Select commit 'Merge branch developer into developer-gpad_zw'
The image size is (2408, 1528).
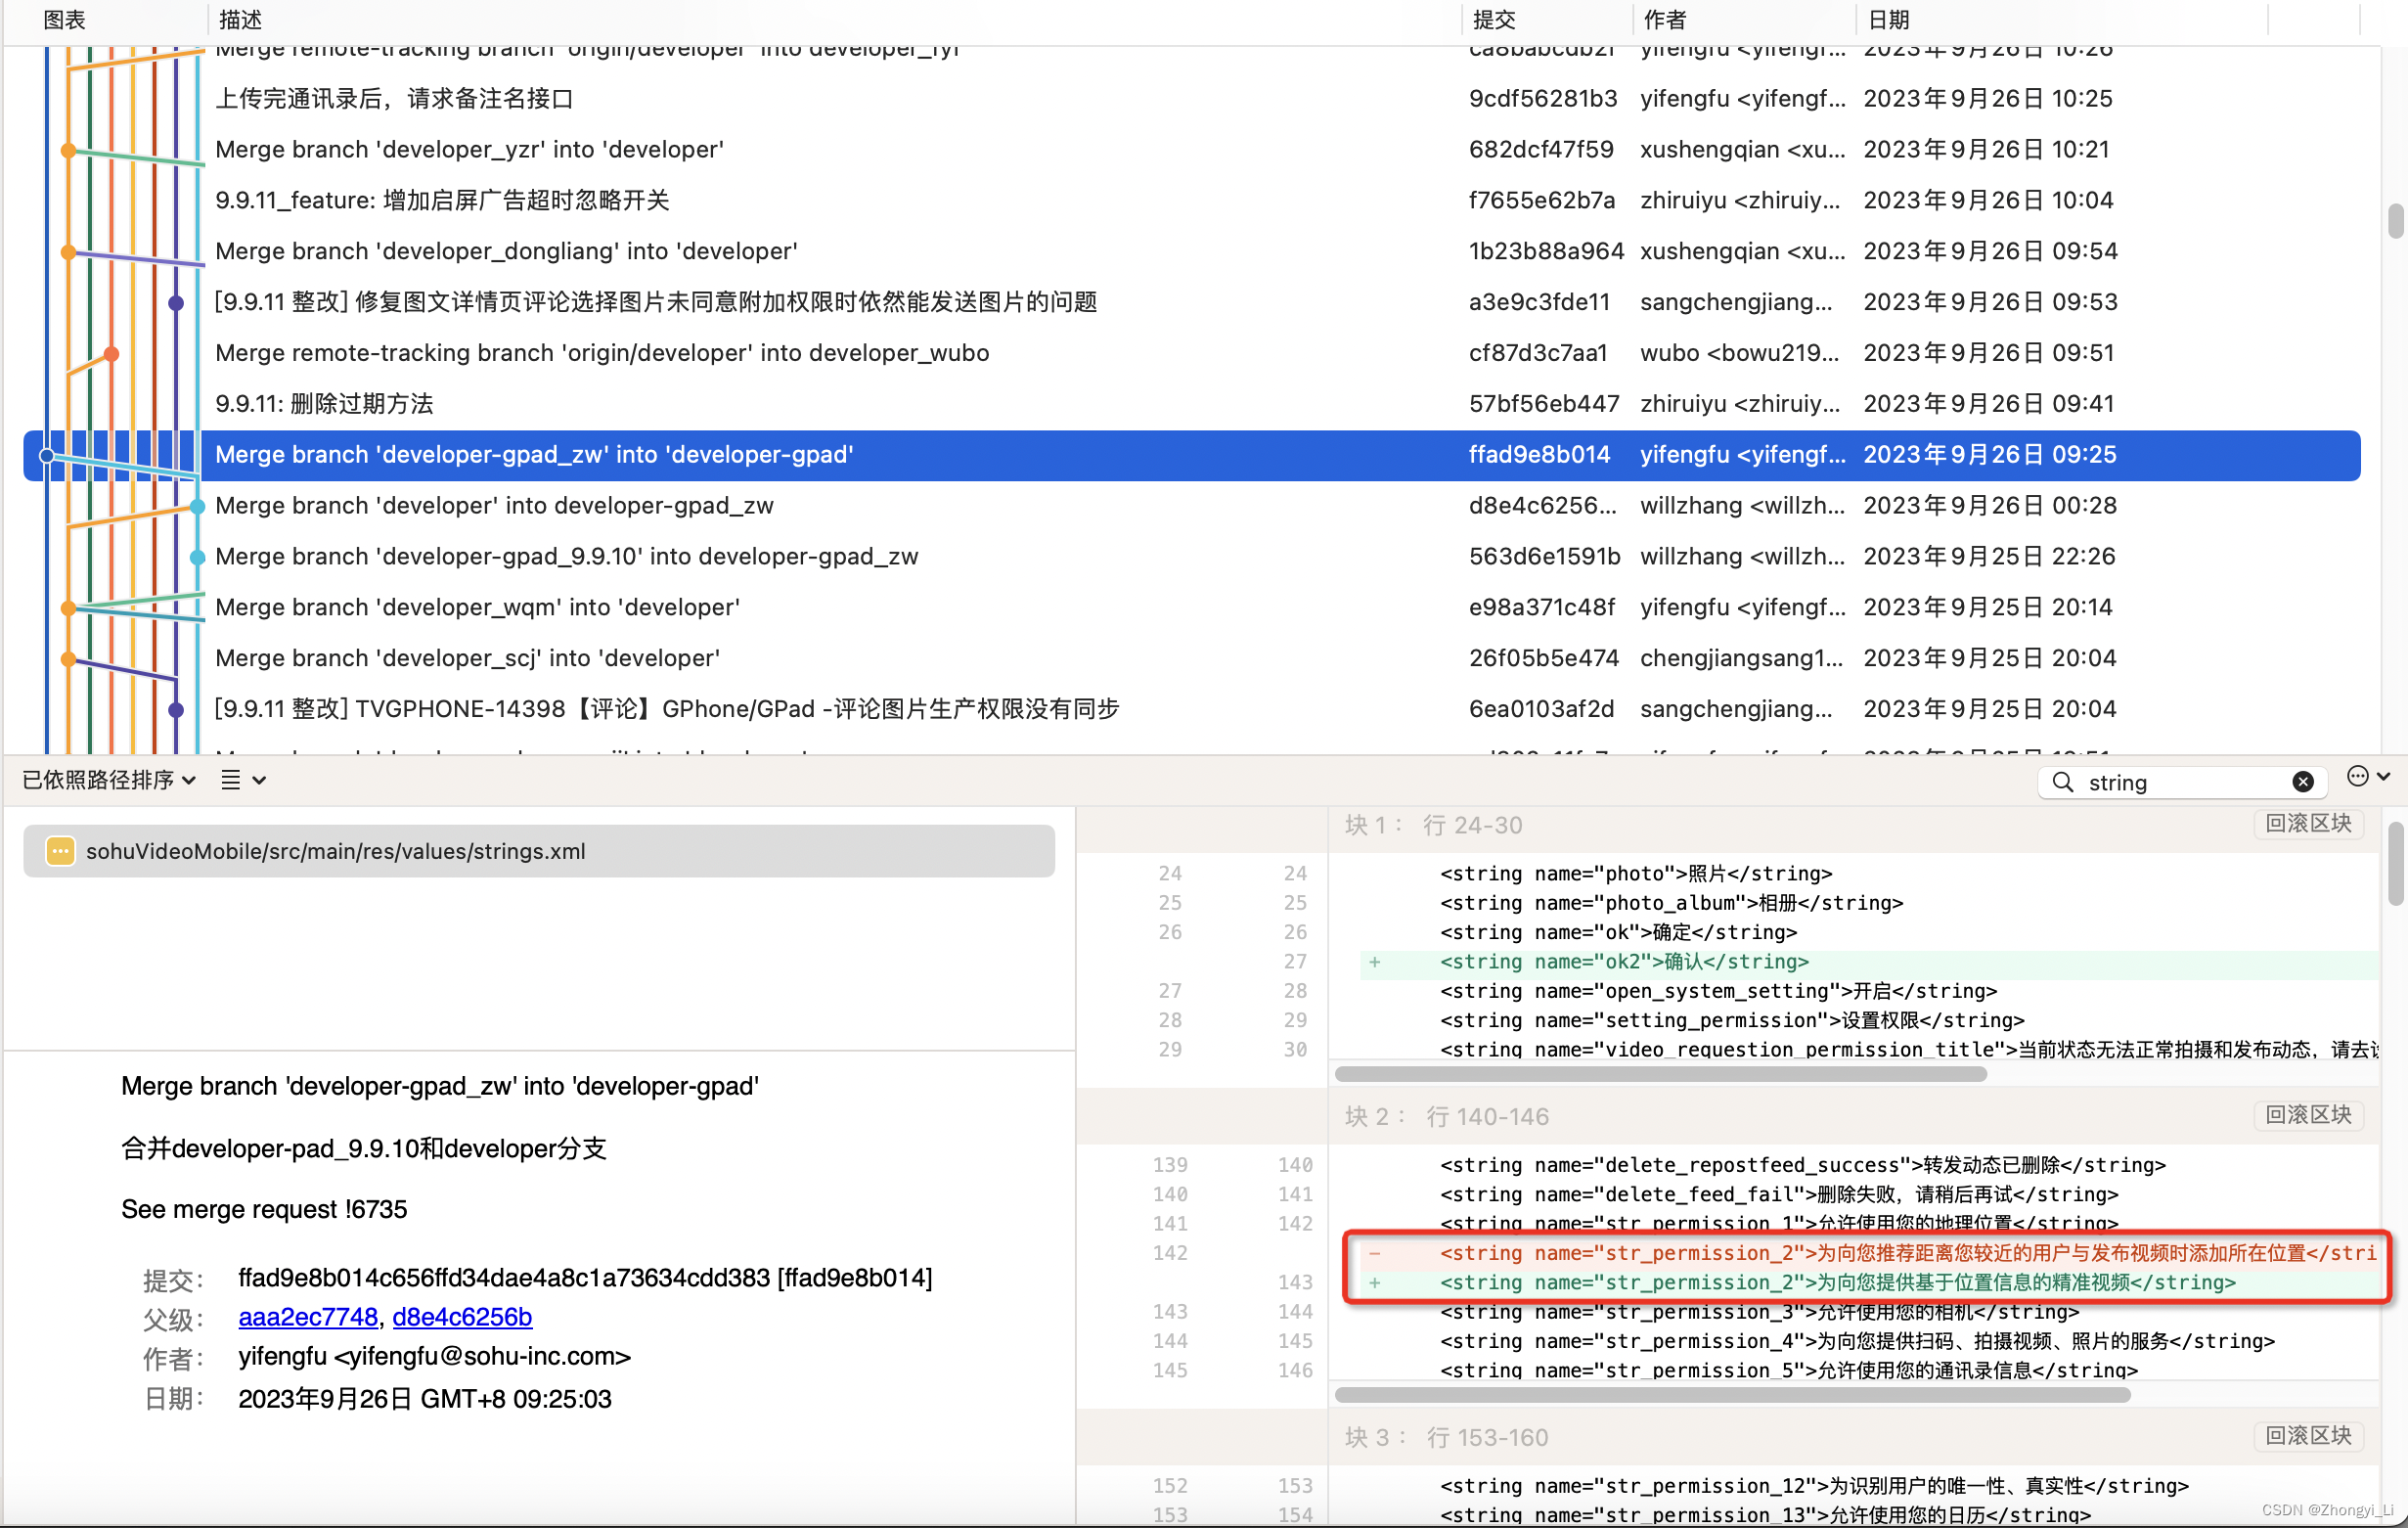(x=1192, y=507)
